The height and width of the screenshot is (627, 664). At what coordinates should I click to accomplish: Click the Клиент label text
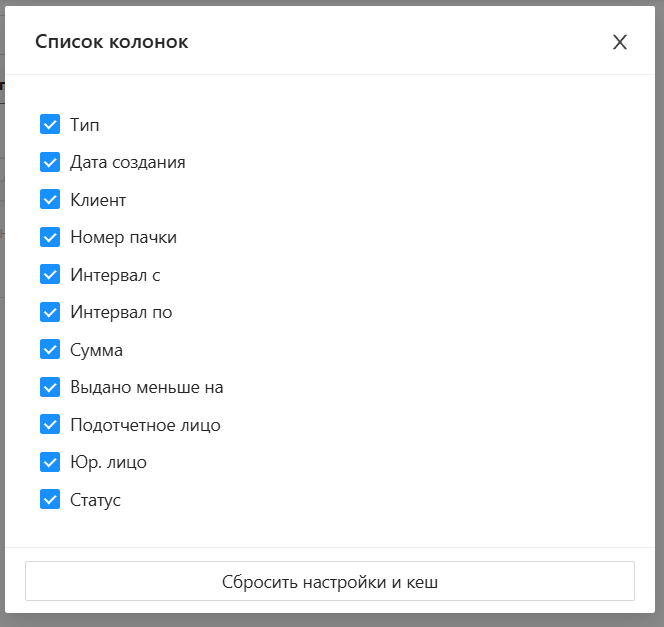(x=98, y=200)
